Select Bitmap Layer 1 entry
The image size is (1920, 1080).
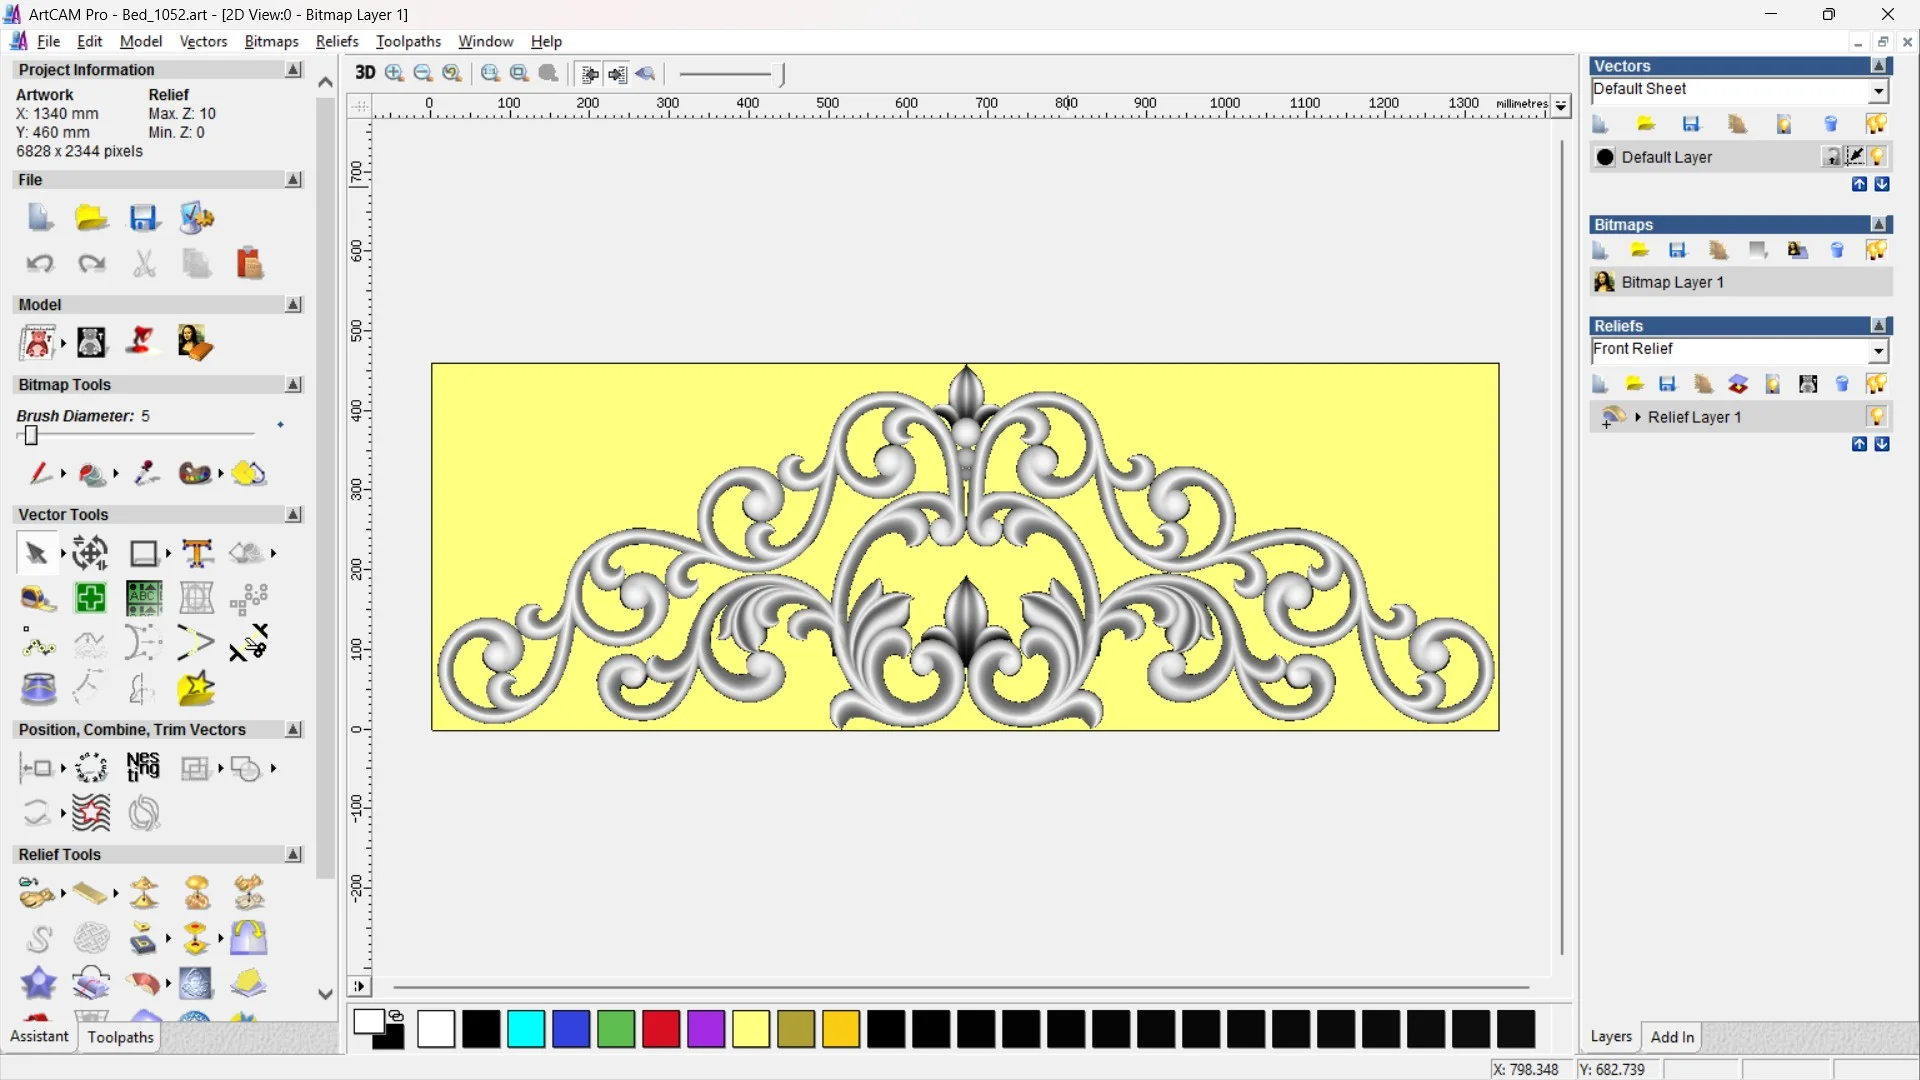click(1672, 282)
